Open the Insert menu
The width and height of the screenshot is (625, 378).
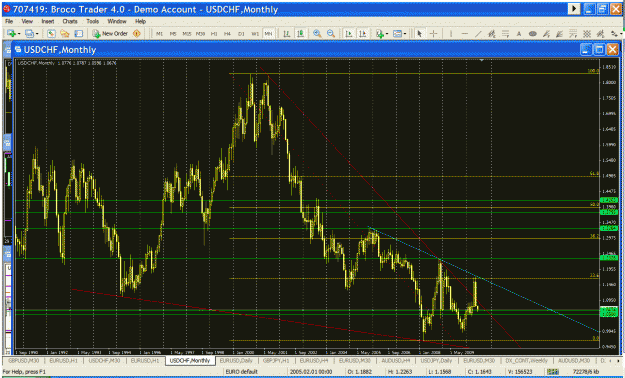(48, 22)
